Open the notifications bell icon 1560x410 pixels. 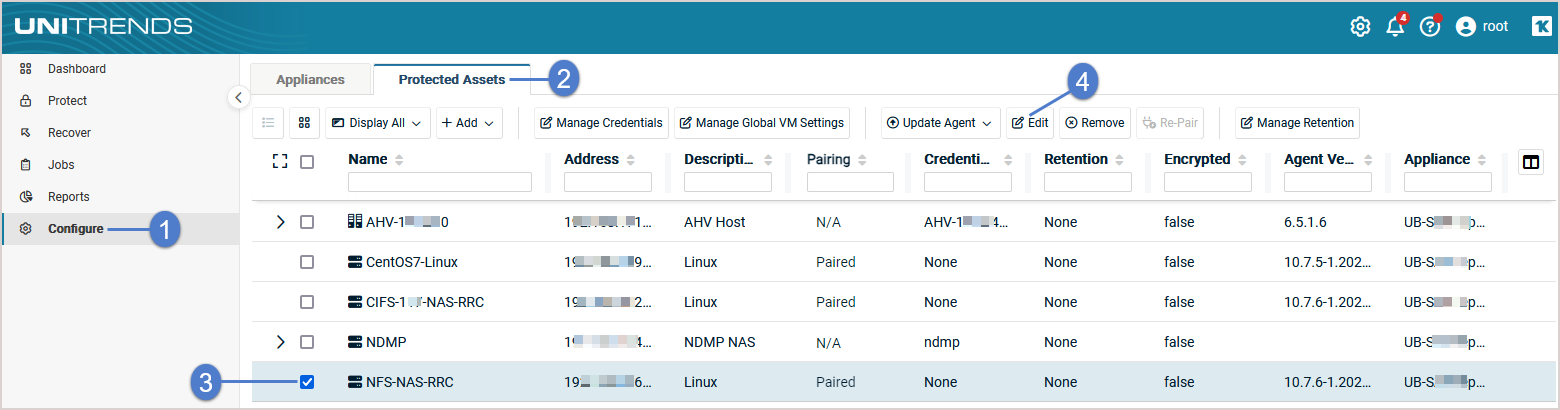[x=1395, y=27]
